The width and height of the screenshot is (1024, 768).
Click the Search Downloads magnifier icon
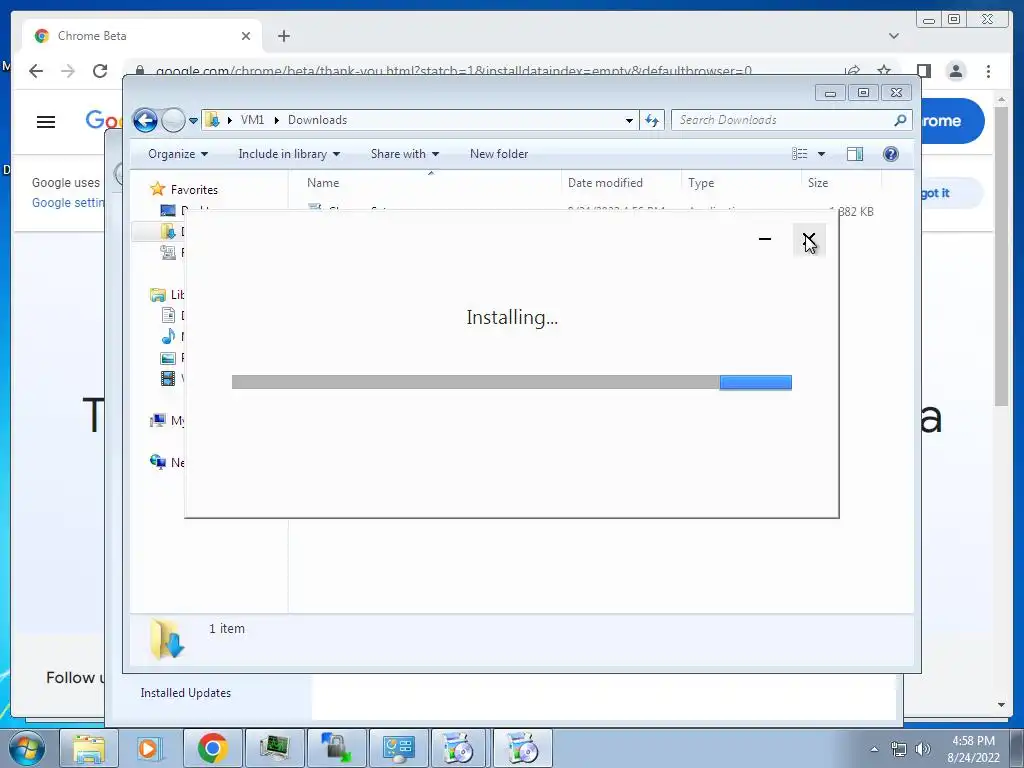tap(900, 120)
